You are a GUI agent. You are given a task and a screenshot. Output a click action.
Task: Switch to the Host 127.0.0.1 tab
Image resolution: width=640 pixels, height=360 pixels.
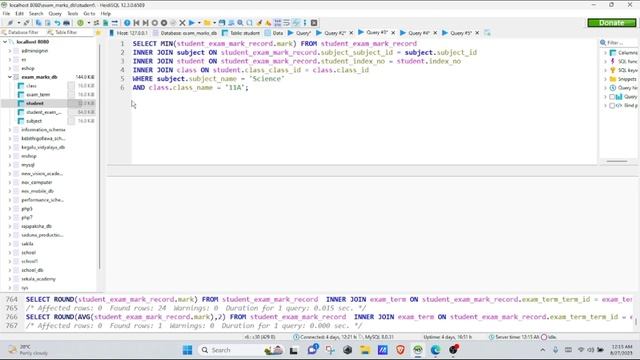pos(129,33)
